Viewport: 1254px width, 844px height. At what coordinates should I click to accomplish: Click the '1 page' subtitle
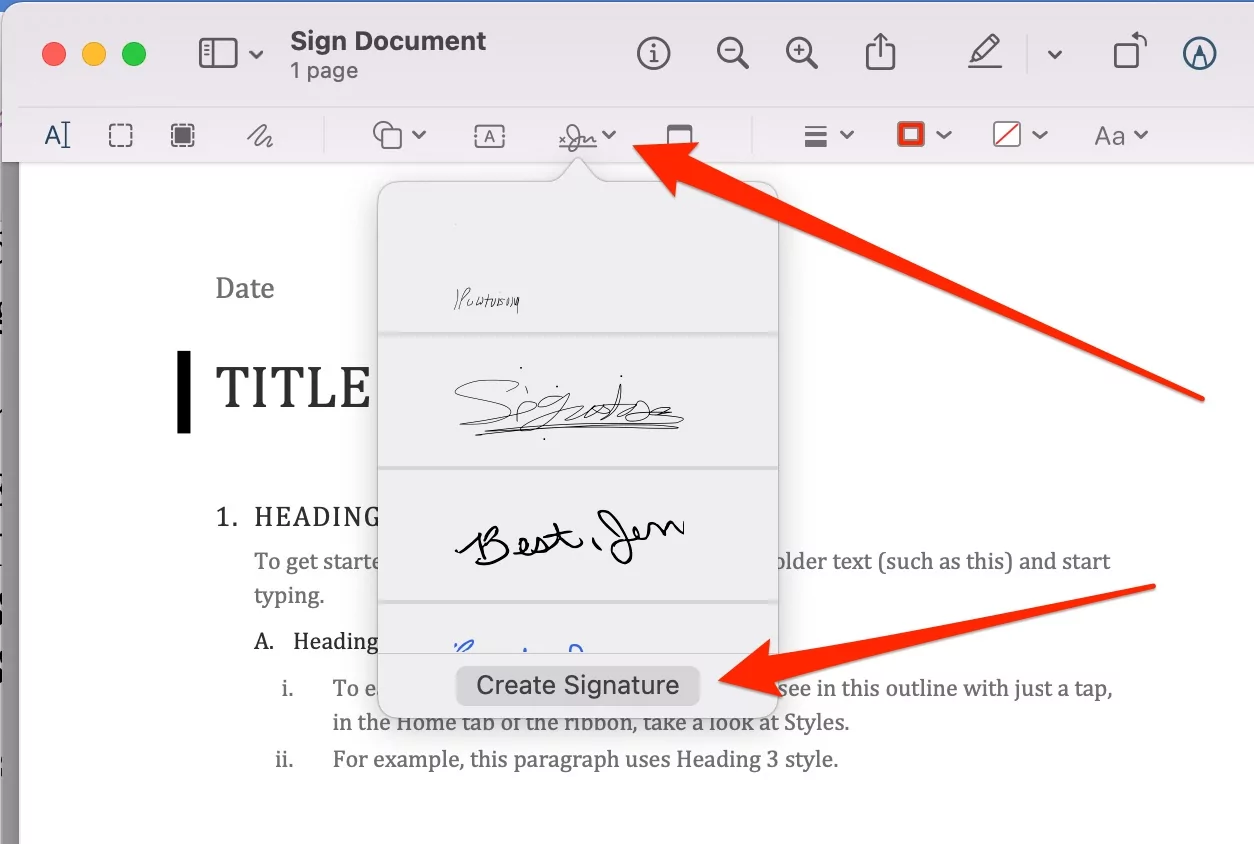(x=324, y=71)
